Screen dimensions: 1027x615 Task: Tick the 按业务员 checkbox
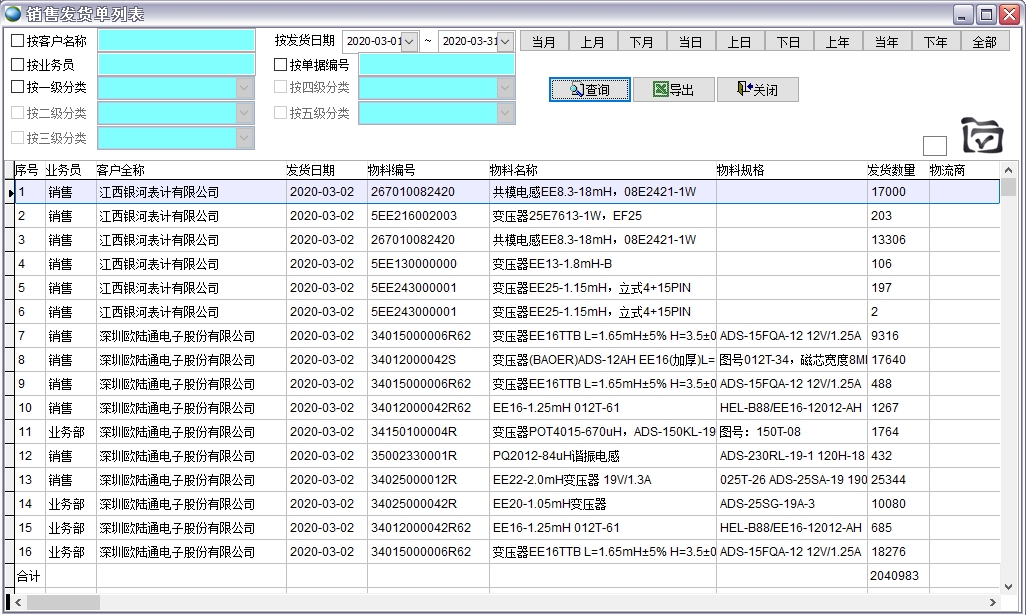tap(17, 65)
